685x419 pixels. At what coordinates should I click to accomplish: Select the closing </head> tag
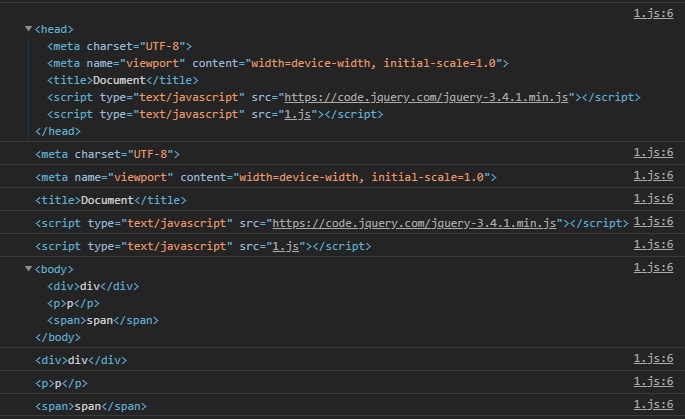[x=58, y=132]
